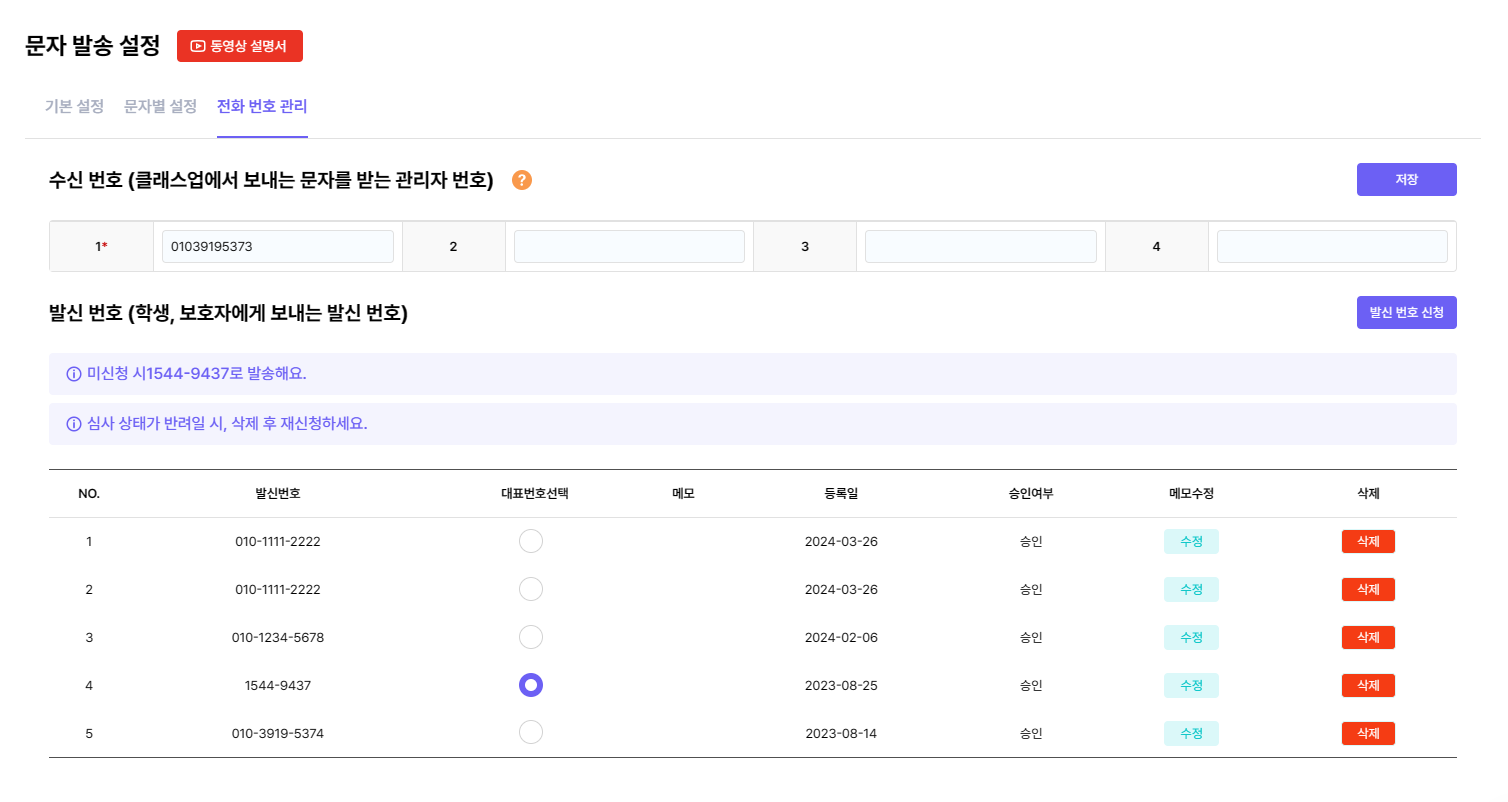Click 수정 for the 1544-9437 row
This screenshot has height=802, width=1508.
[1191, 685]
